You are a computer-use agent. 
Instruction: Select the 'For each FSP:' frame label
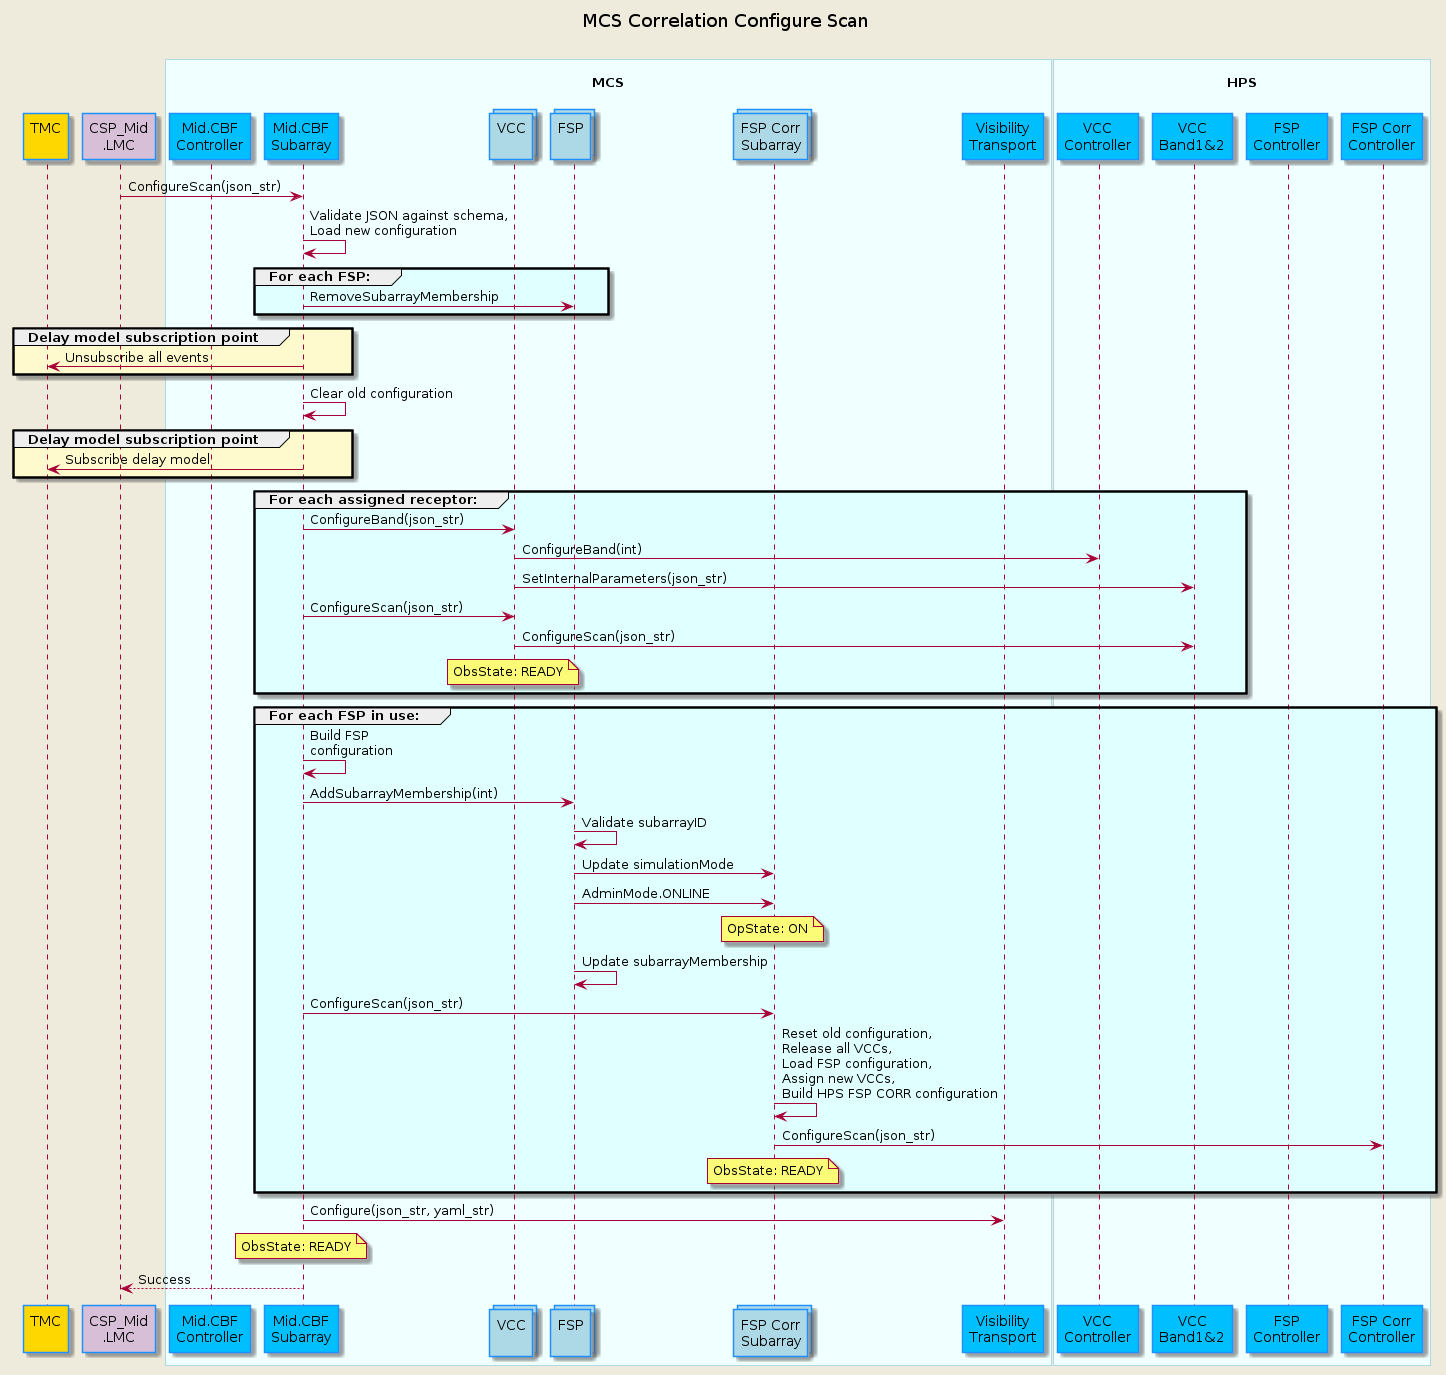tap(319, 277)
